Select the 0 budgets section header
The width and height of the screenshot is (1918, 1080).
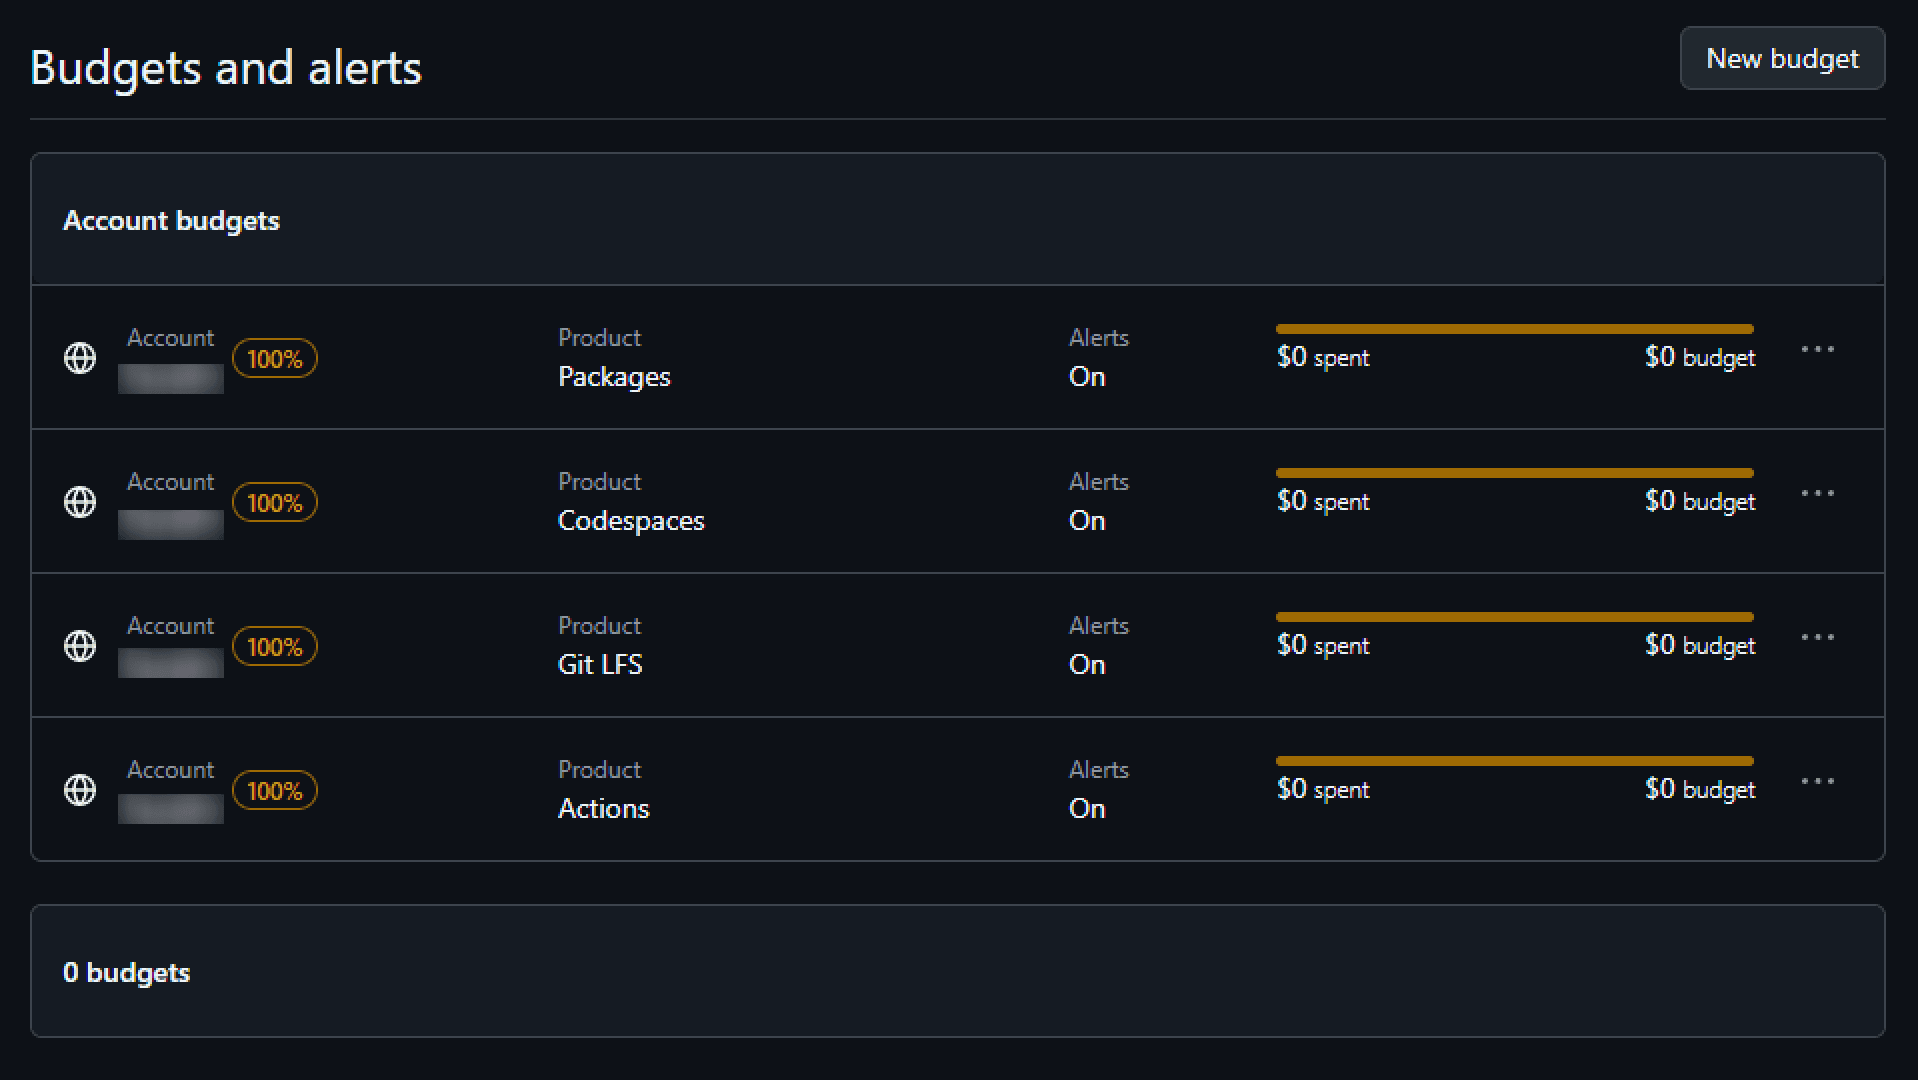click(126, 971)
